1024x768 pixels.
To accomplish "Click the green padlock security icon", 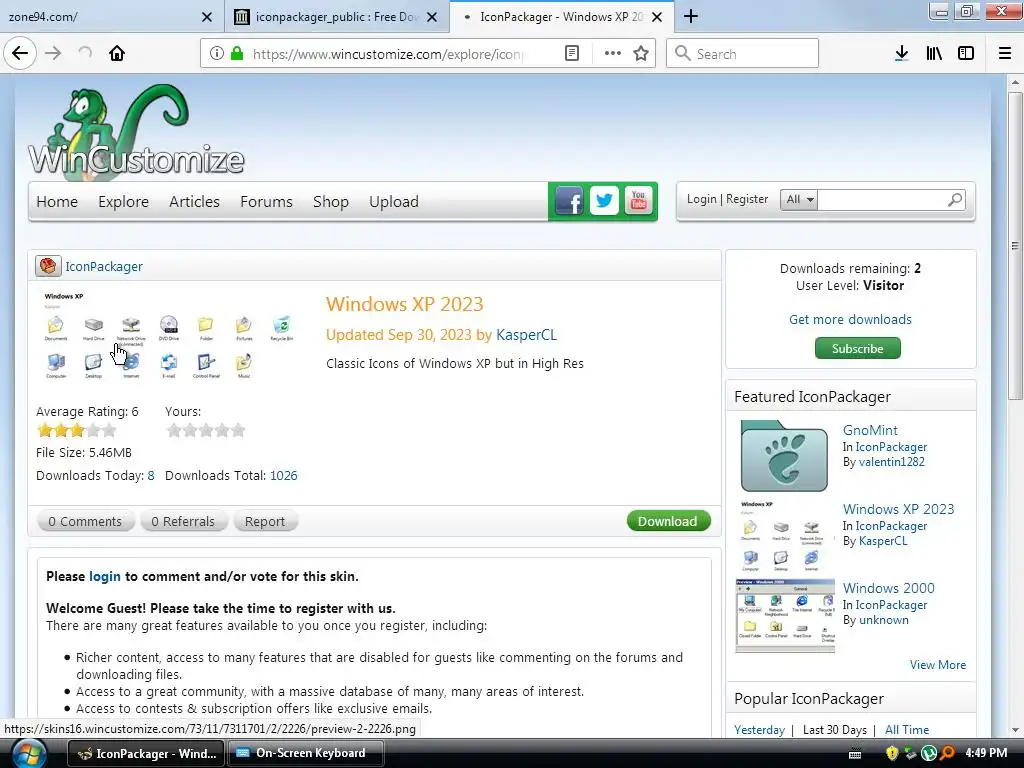I will [x=237, y=54].
